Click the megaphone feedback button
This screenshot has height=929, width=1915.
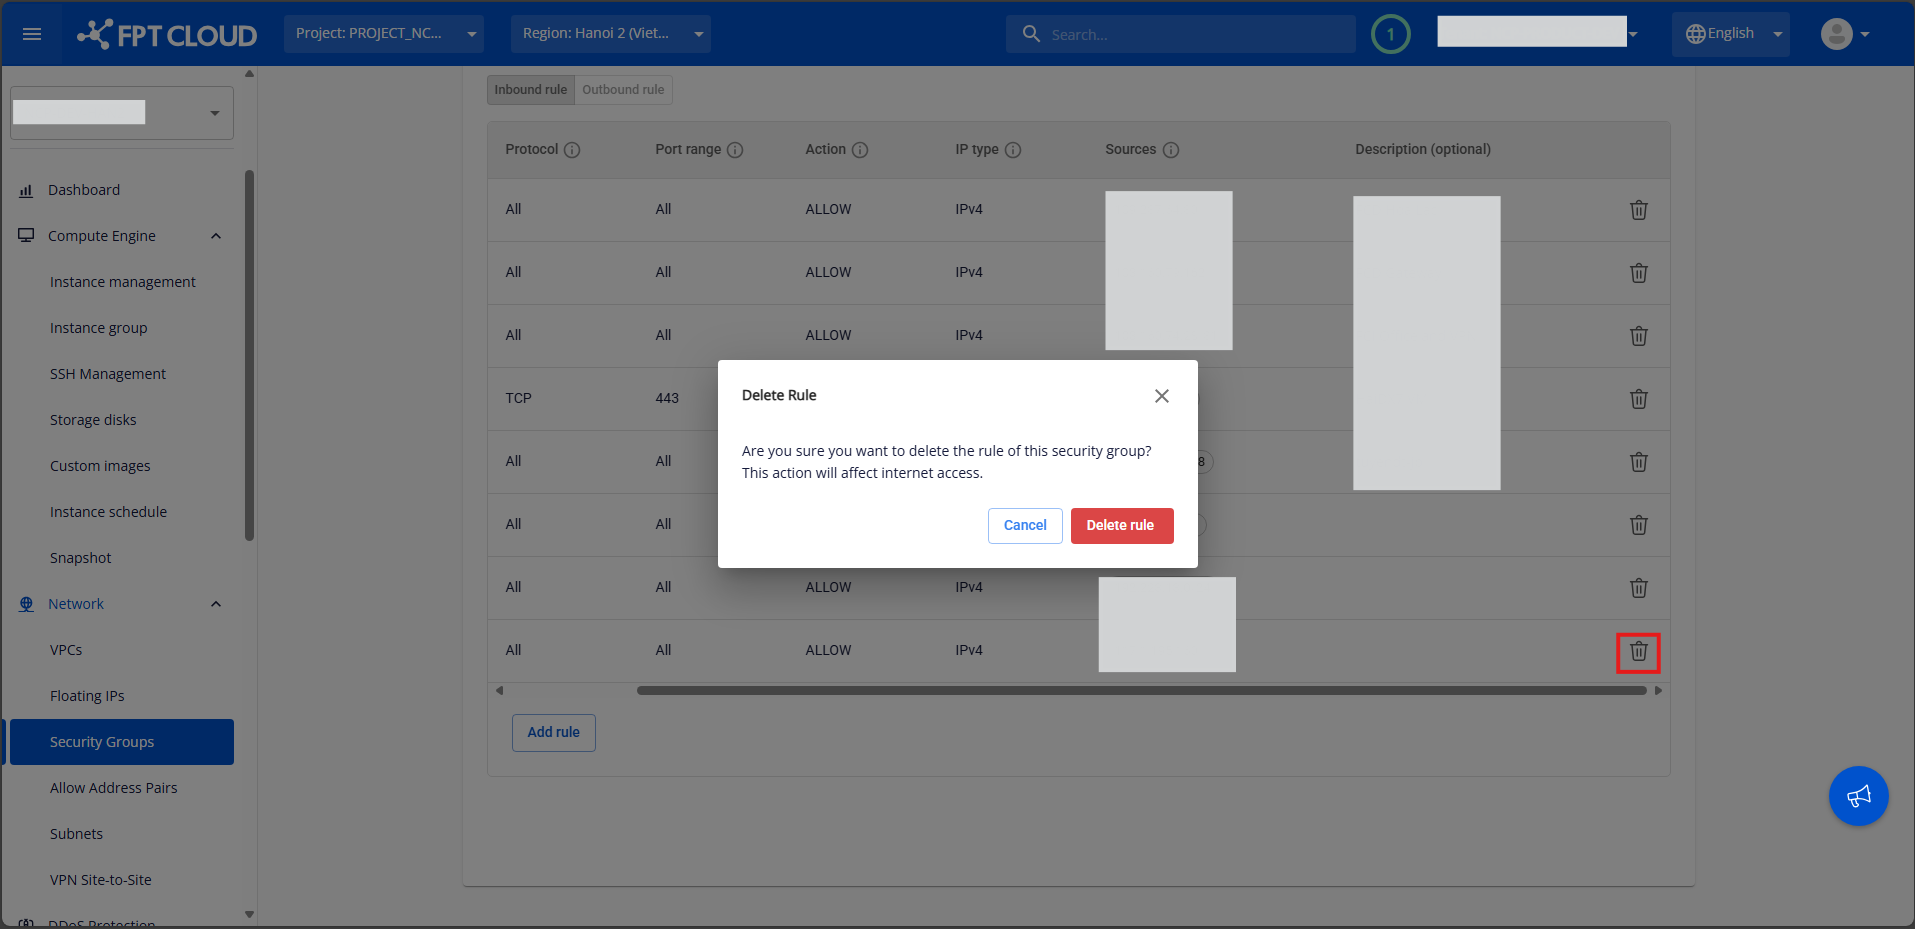1858,796
